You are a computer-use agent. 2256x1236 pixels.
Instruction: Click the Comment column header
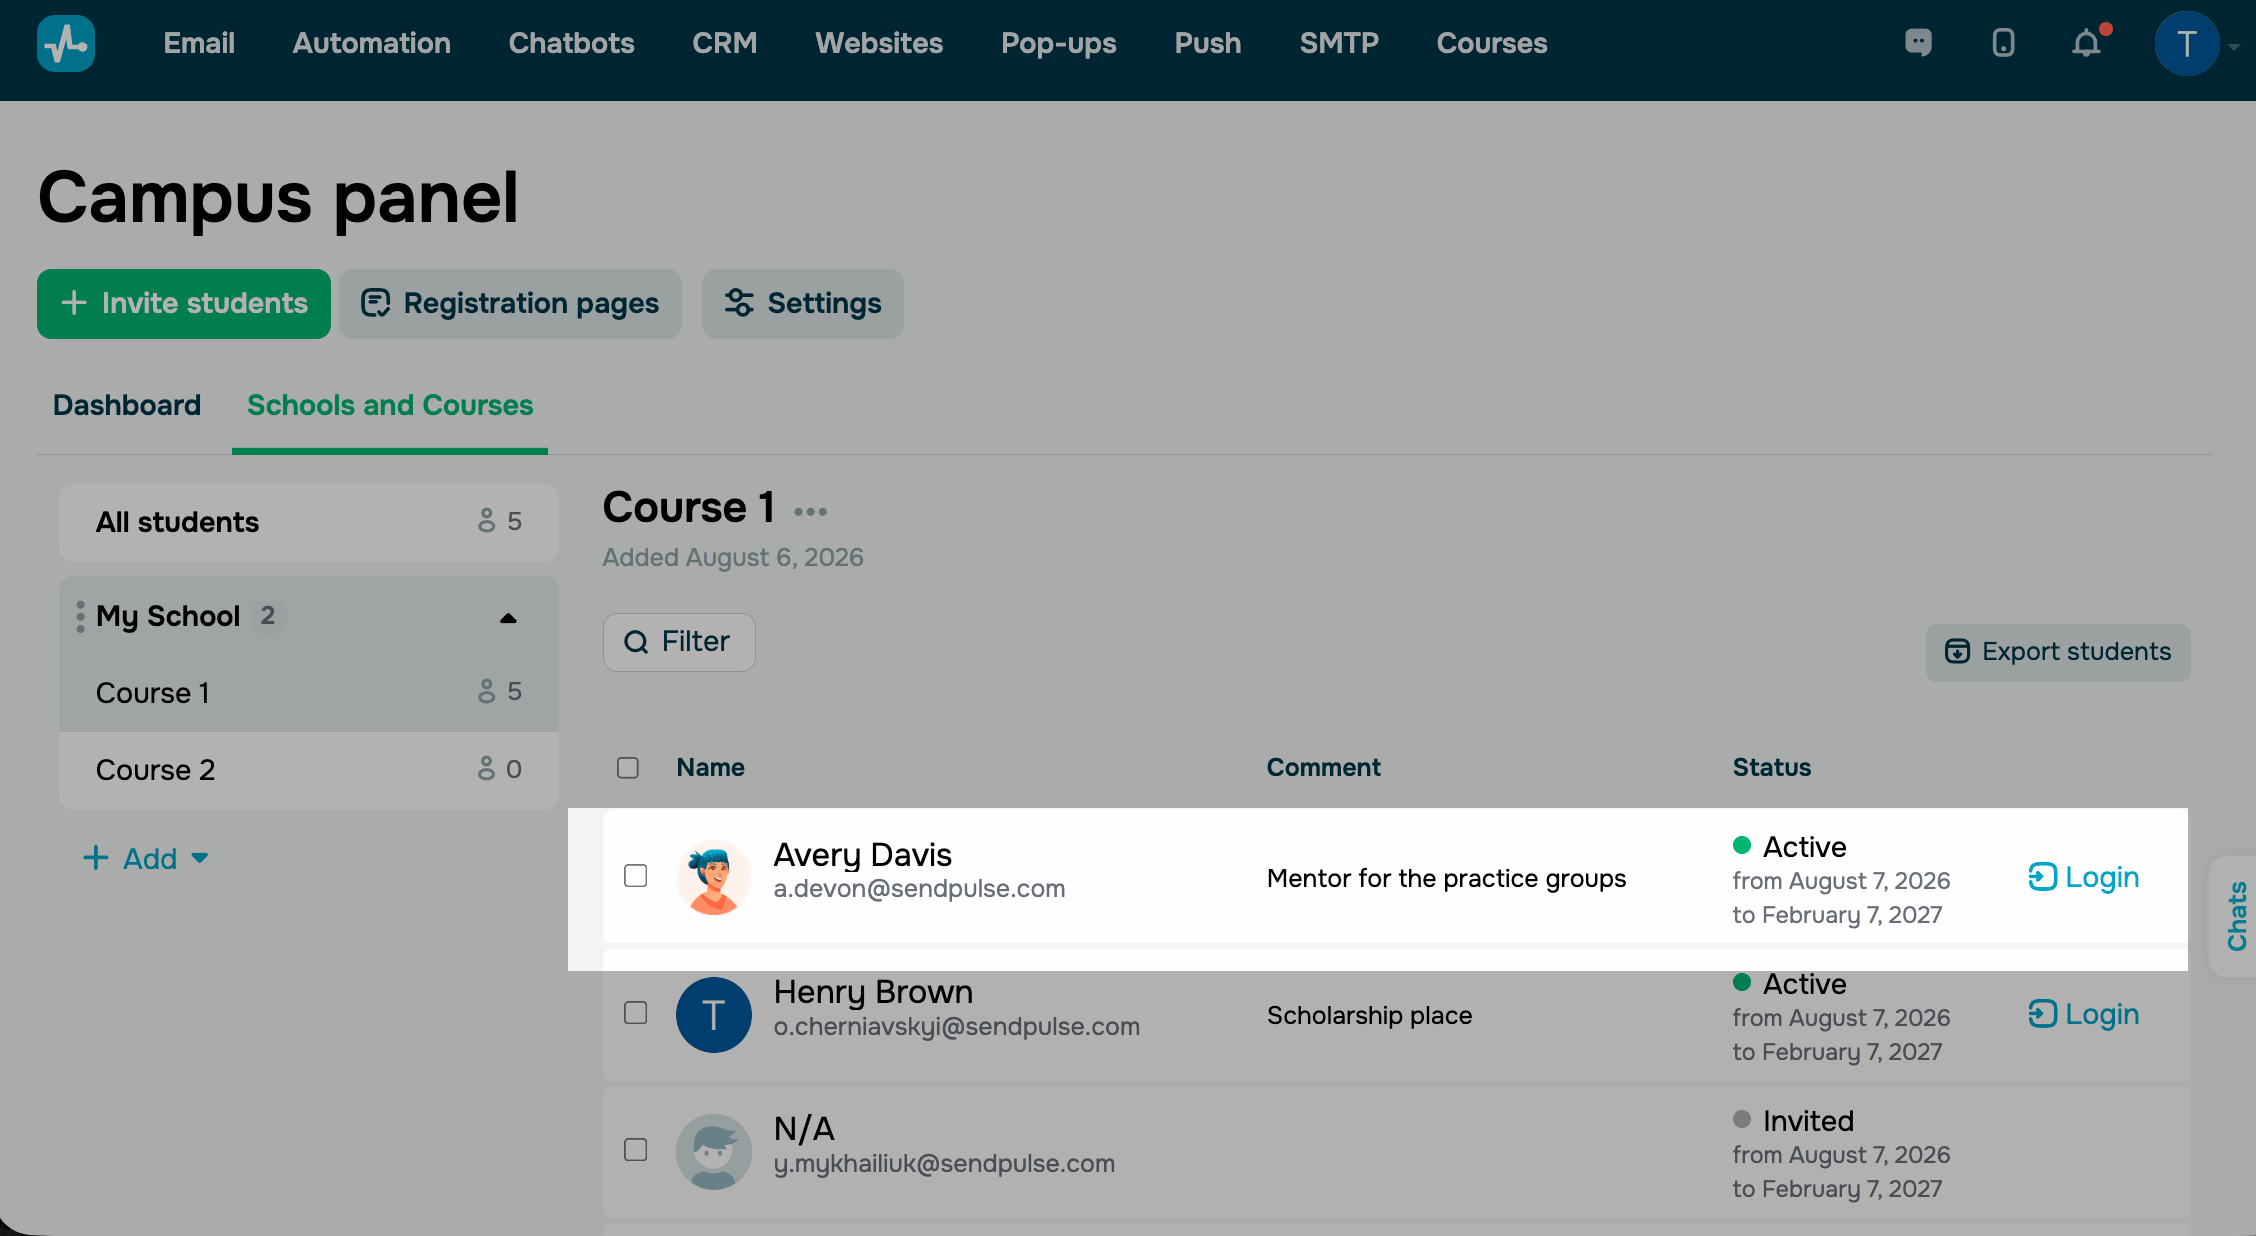click(x=1323, y=768)
